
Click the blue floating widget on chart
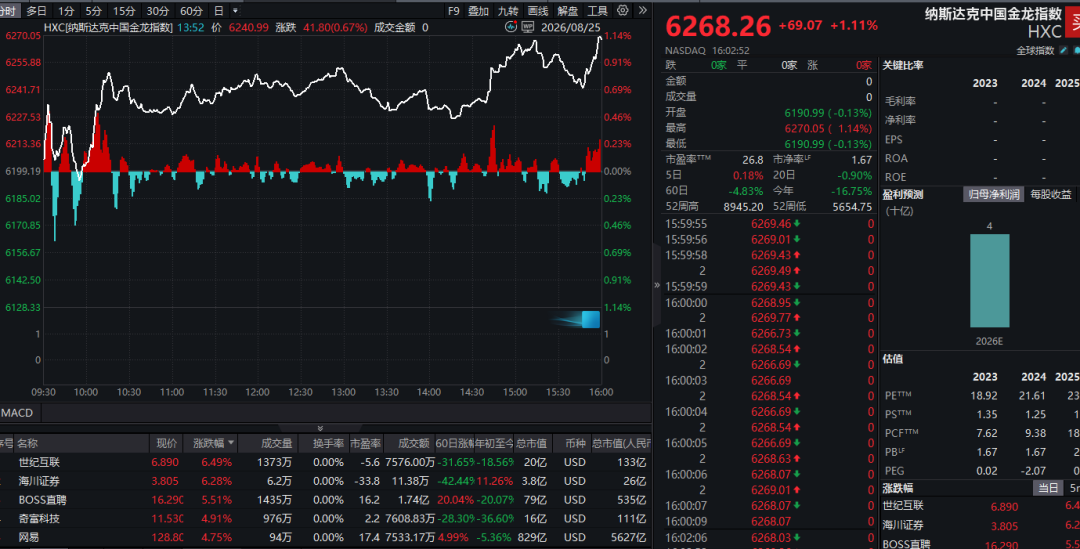(590, 319)
